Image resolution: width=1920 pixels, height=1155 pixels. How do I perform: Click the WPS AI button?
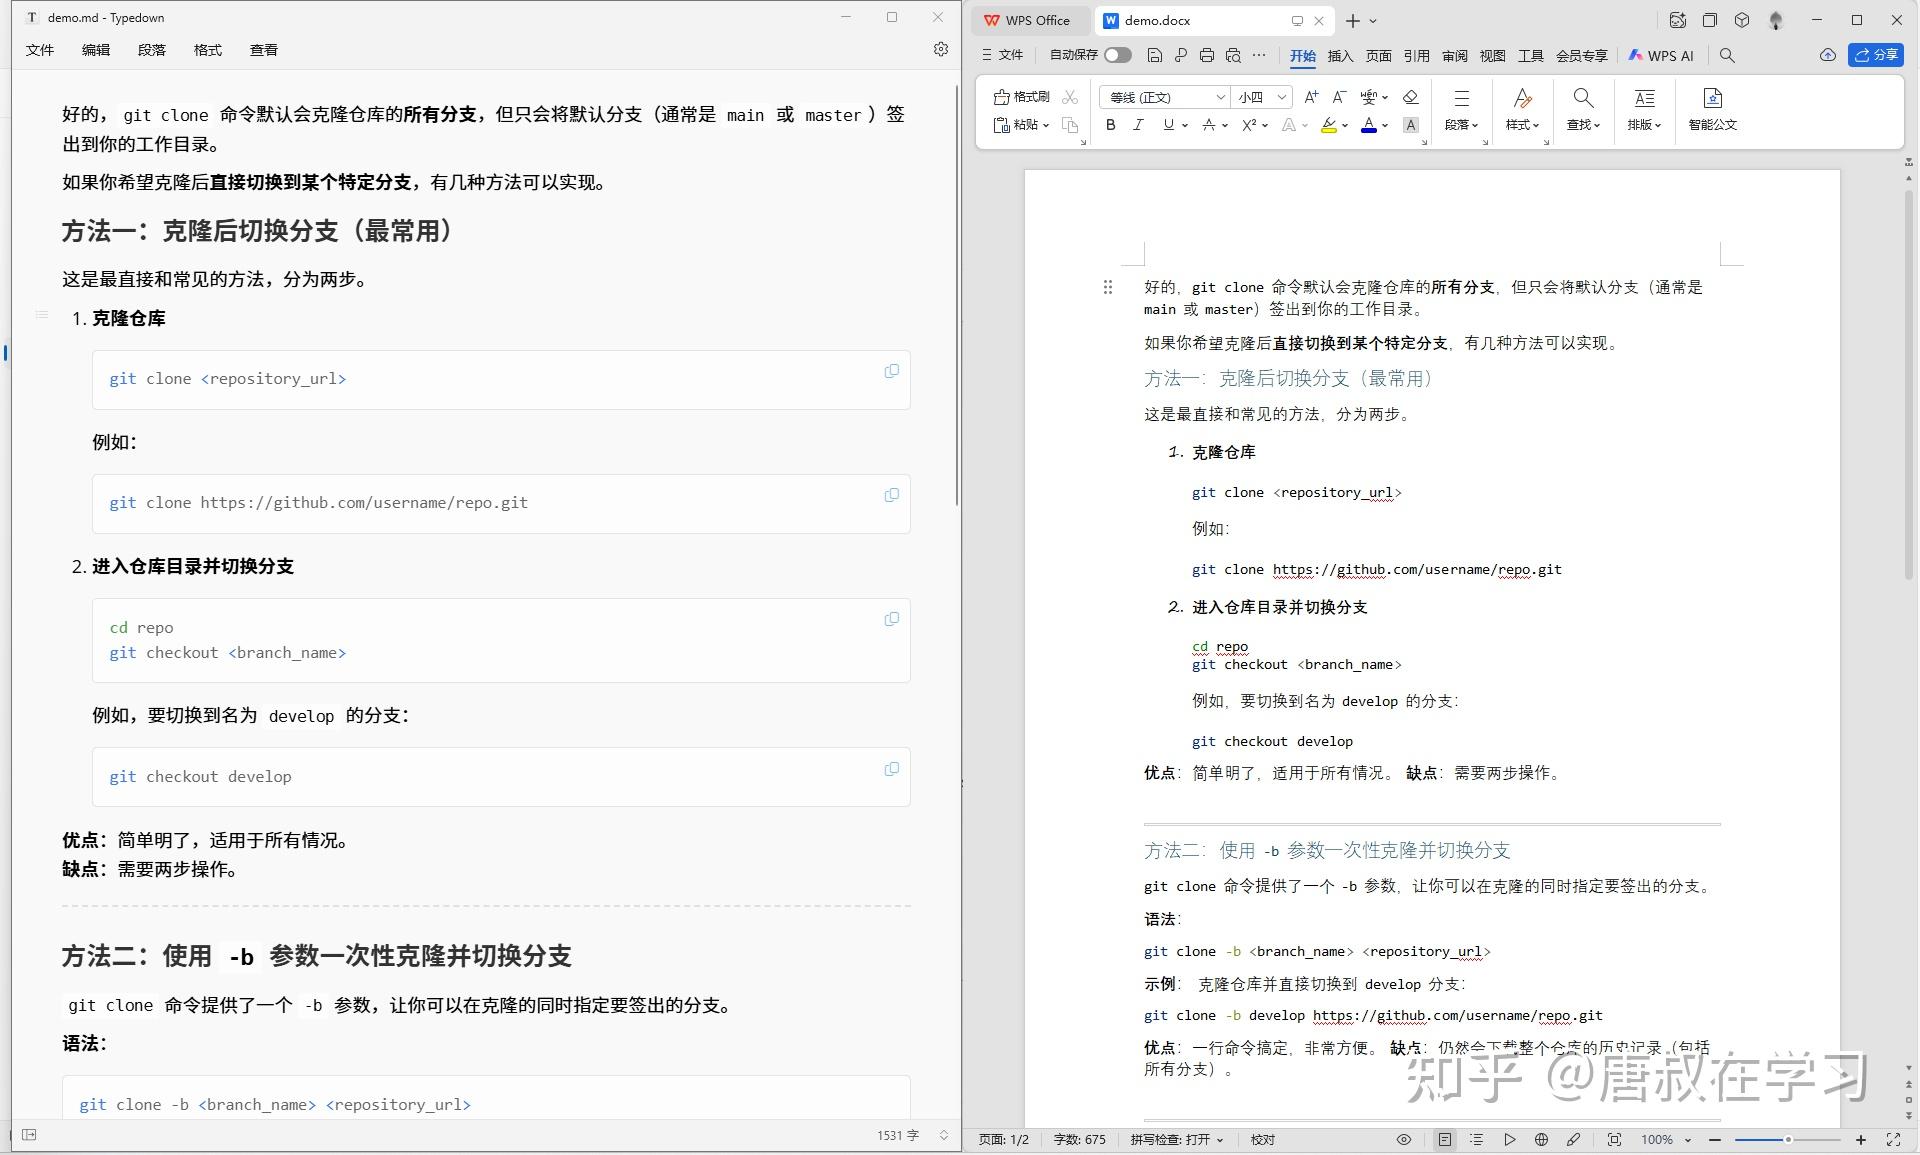pyautogui.click(x=1661, y=56)
